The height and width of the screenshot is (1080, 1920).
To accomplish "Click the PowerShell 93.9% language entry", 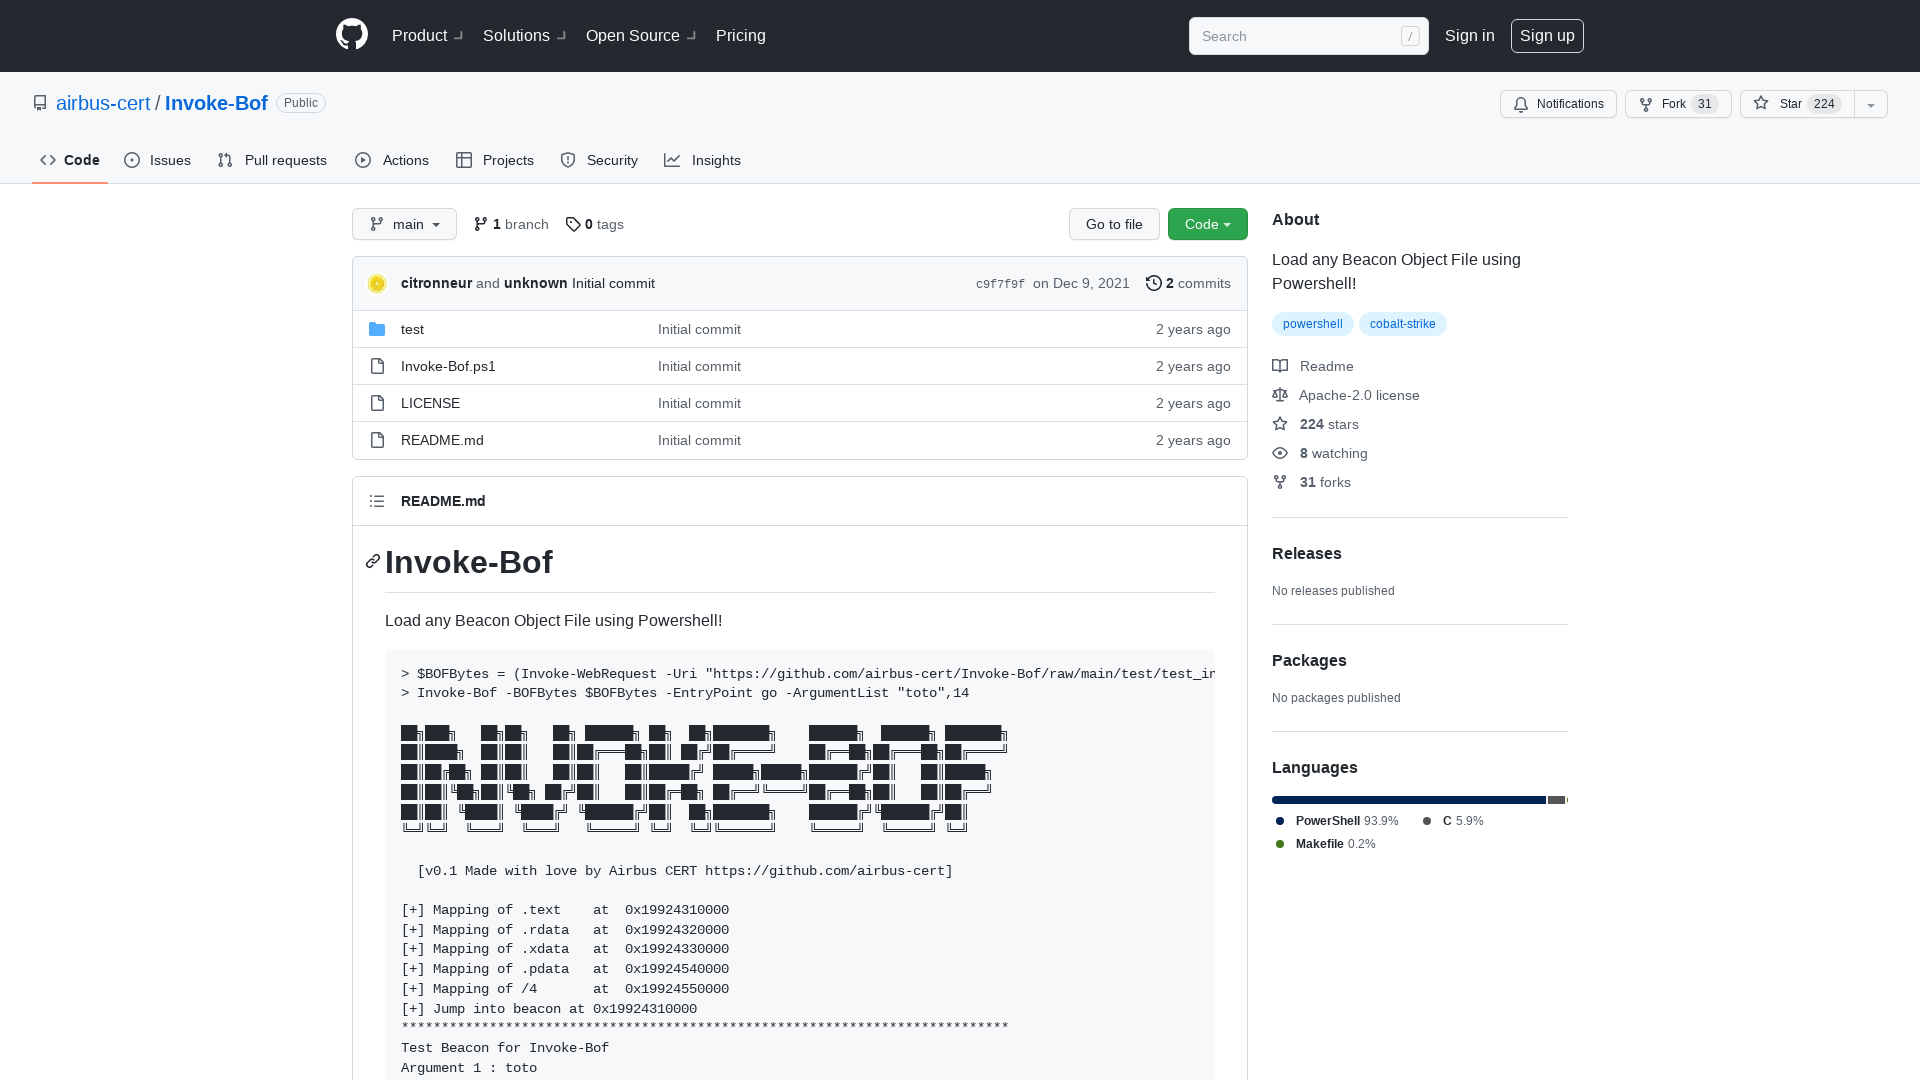I will pyautogui.click(x=1337, y=821).
